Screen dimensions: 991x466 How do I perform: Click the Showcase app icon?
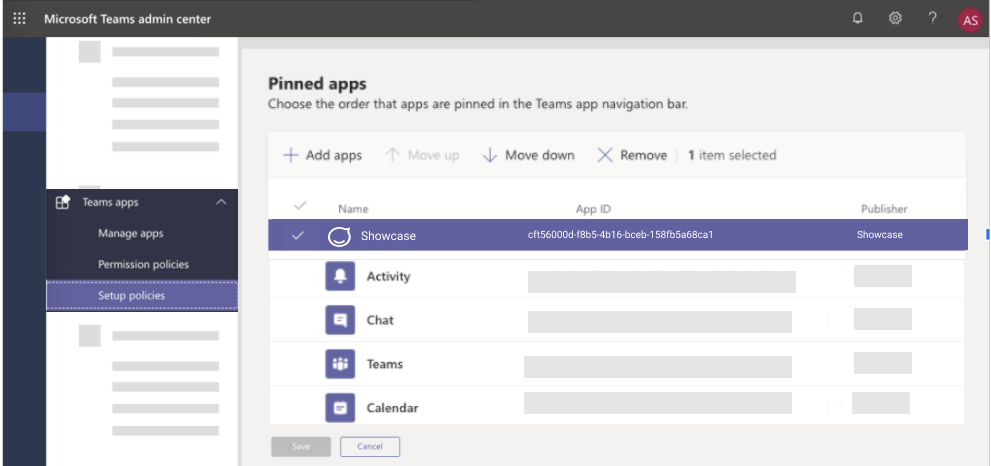[339, 236]
